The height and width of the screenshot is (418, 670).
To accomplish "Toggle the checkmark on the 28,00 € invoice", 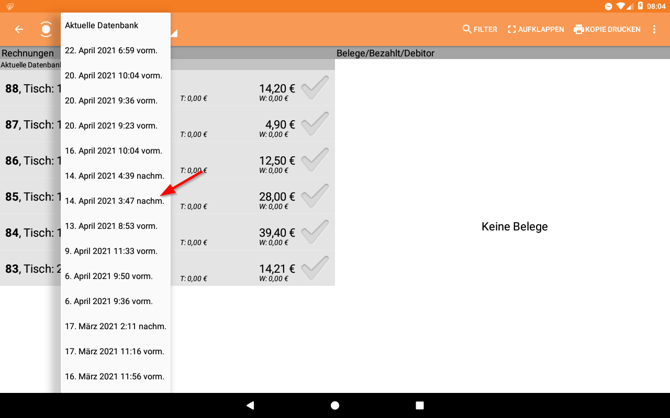I will coord(315,196).
